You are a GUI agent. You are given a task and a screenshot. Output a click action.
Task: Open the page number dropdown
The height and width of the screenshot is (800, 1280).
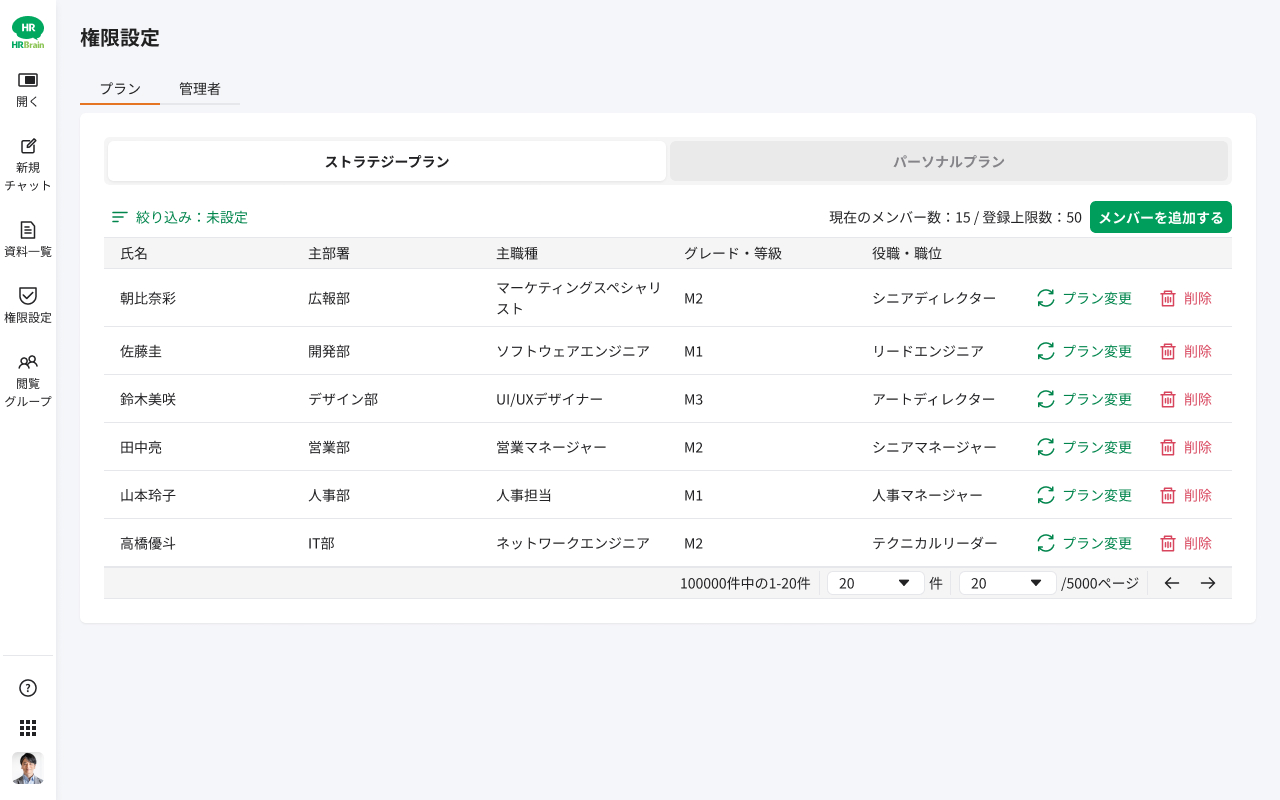click(1007, 583)
